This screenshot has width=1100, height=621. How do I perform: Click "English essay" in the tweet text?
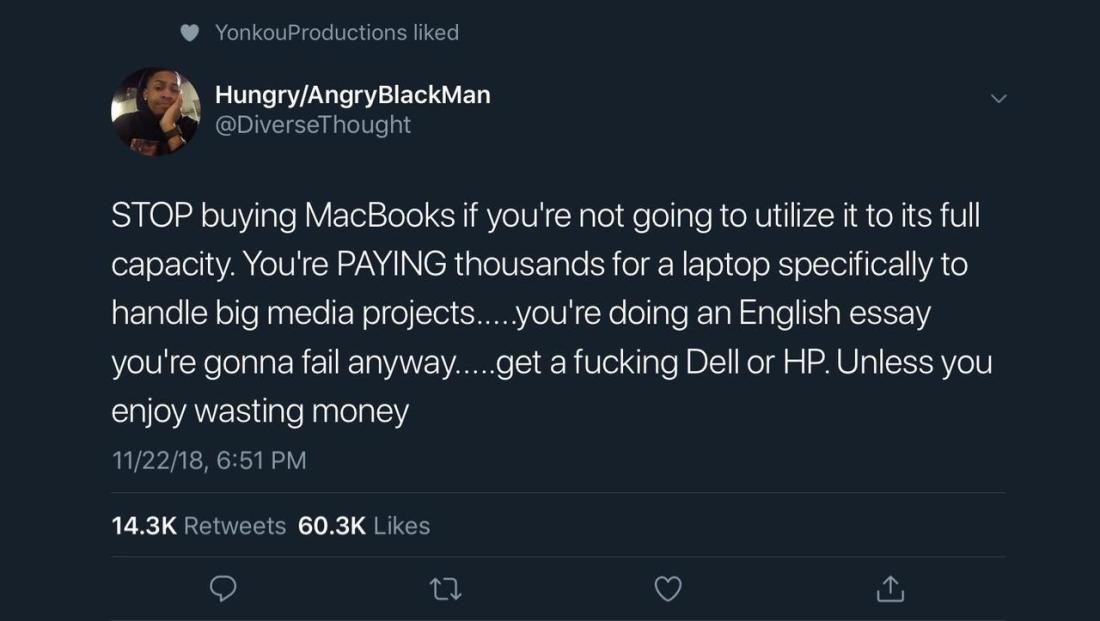click(x=835, y=313)
